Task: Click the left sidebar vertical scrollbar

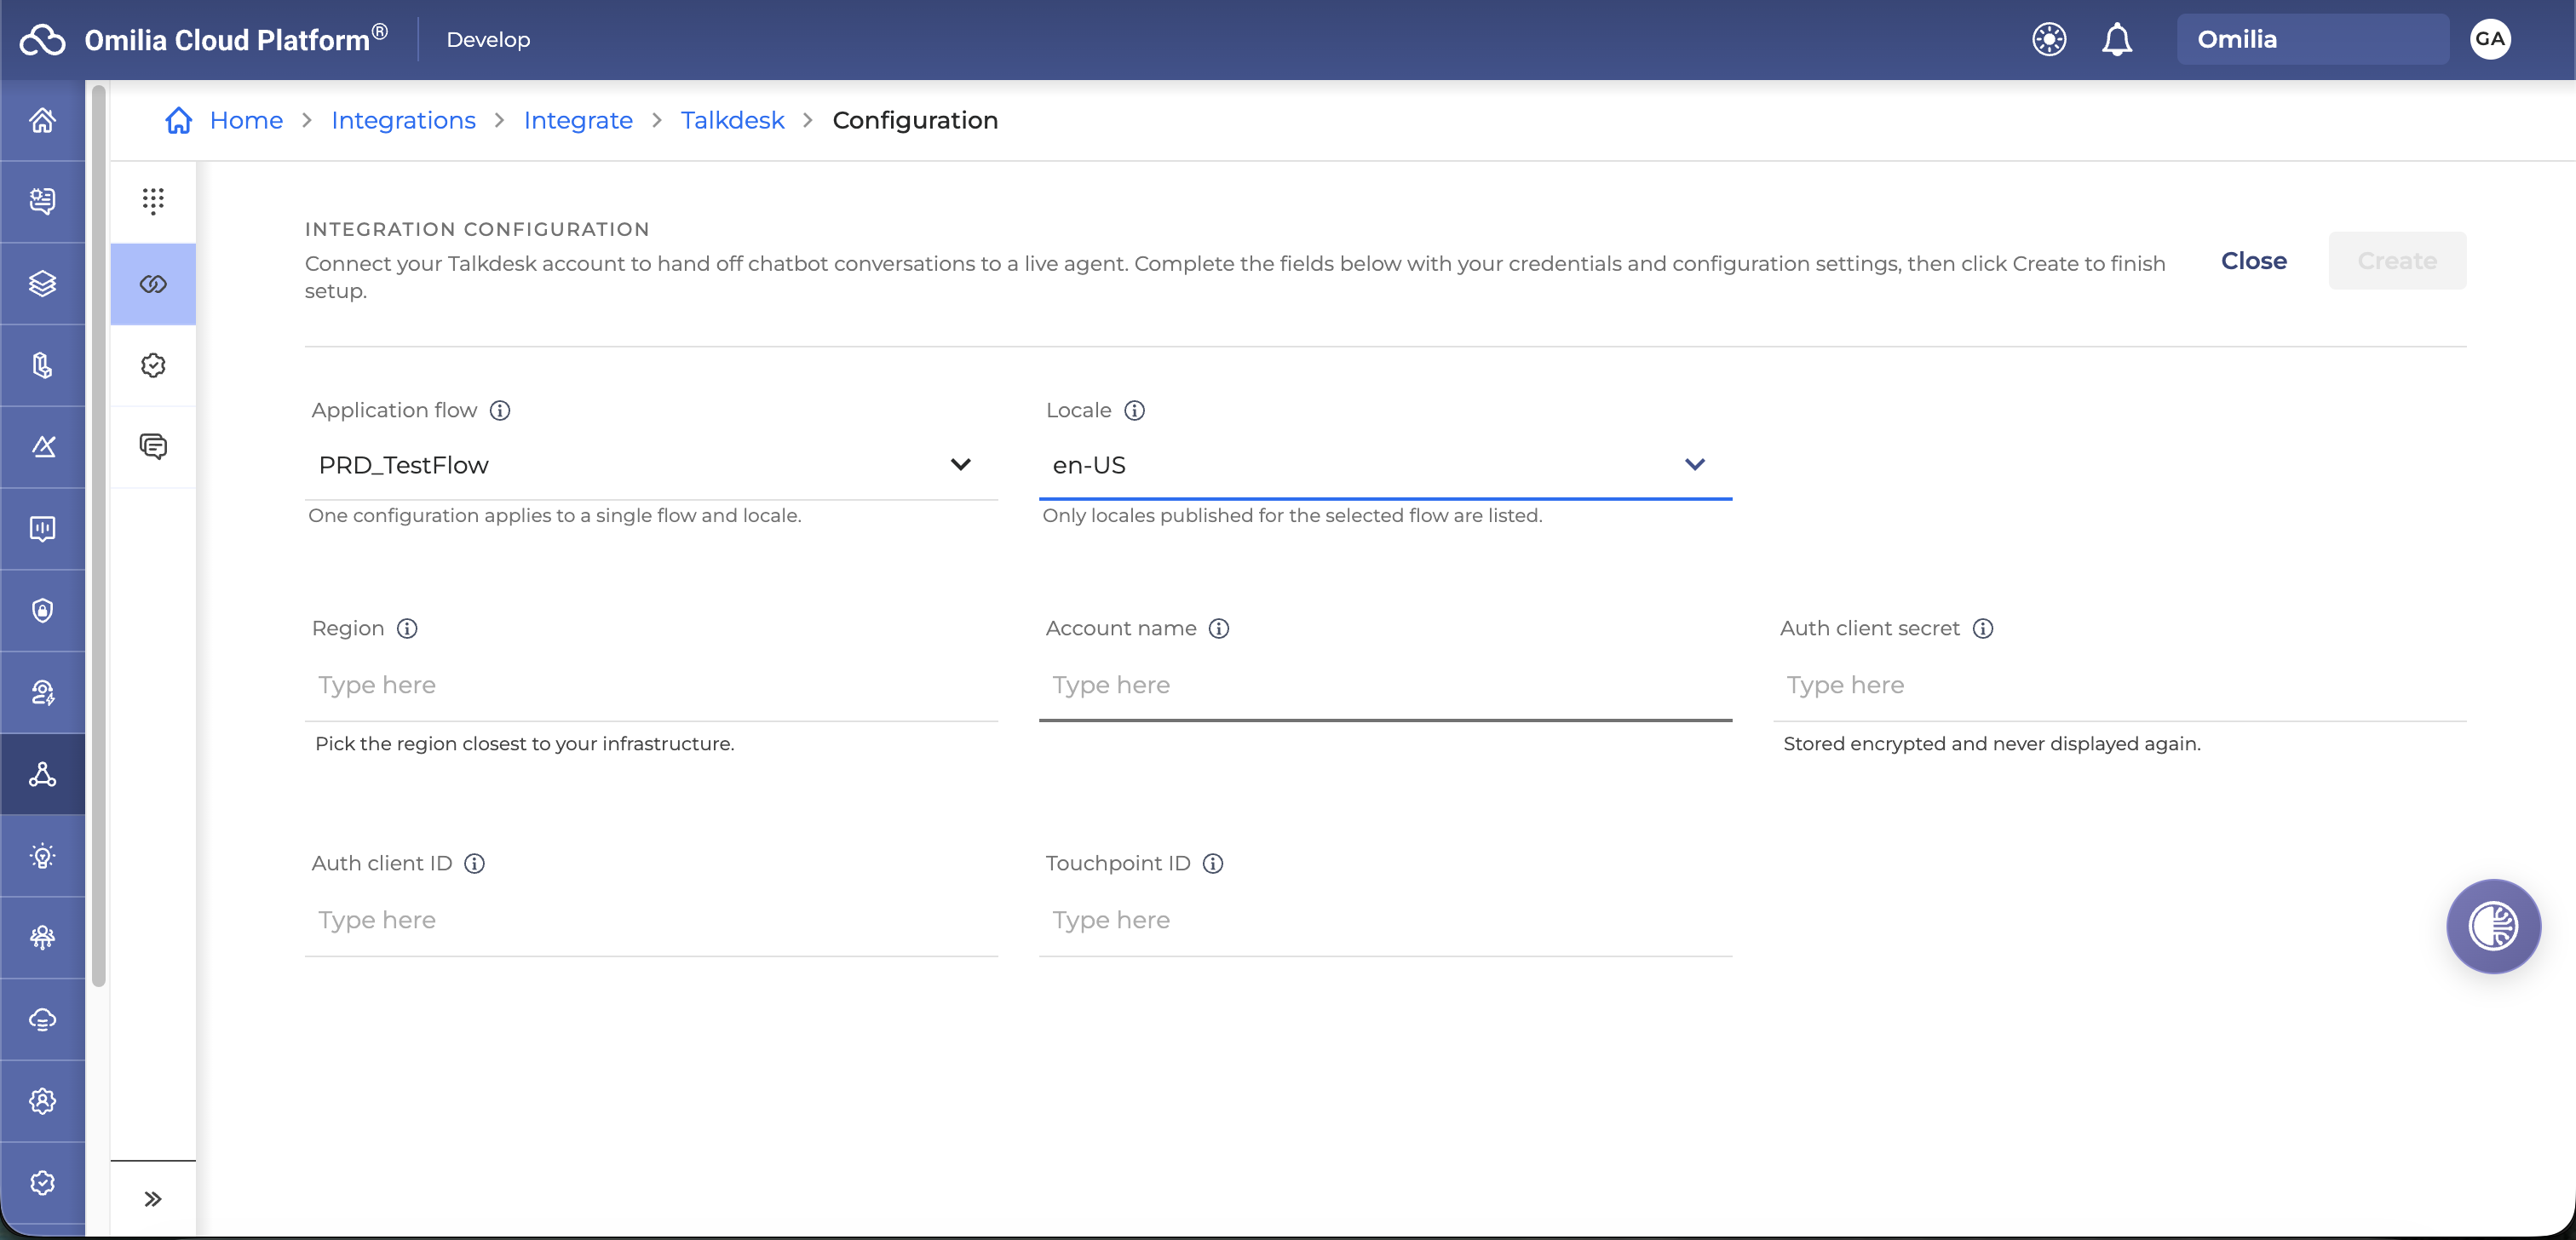Action: [98, 536]
